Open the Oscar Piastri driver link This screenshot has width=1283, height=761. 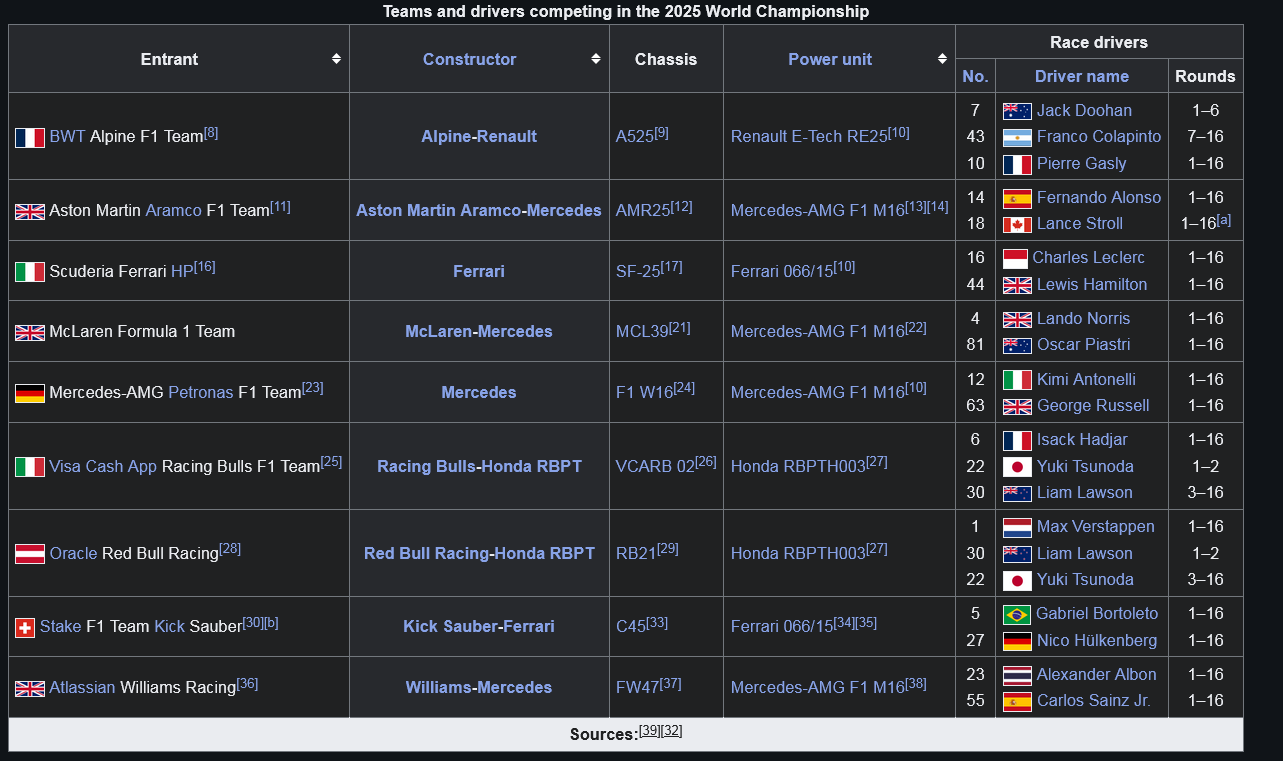point(1084,345)
